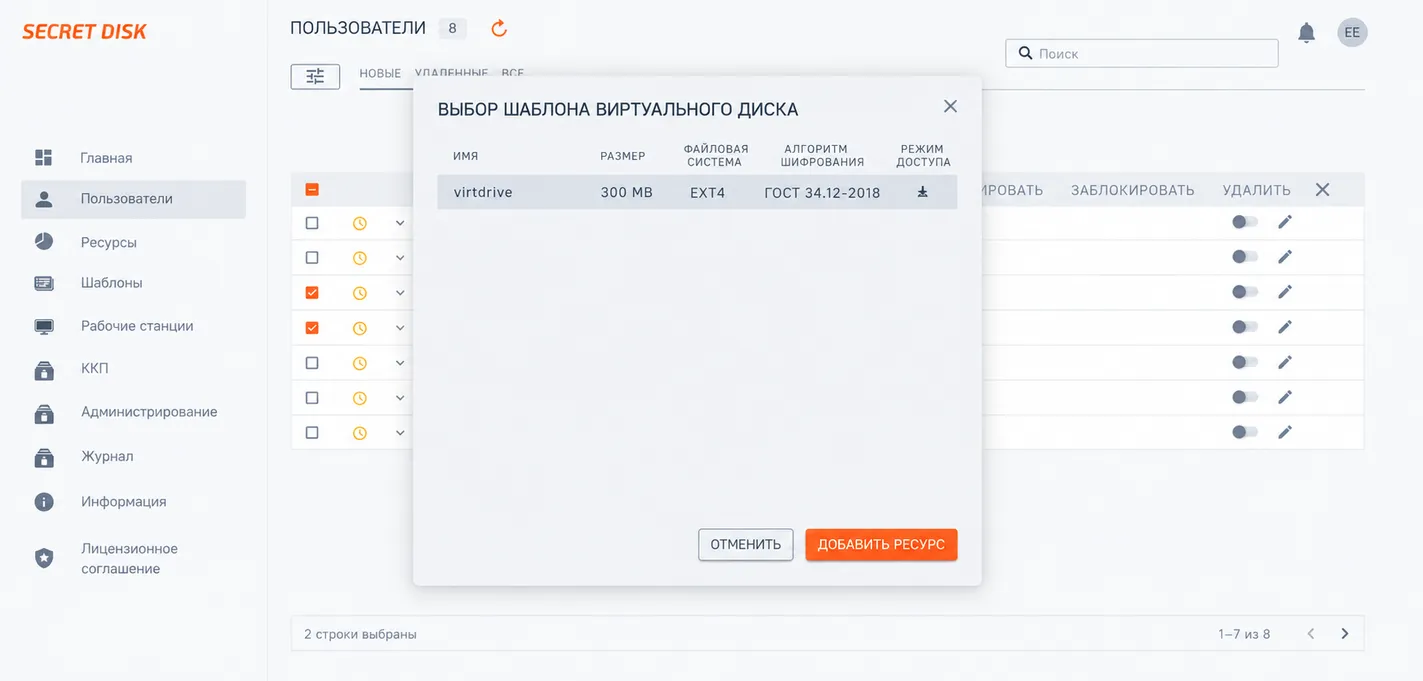Open notifications via the bell icon
The height and width of the screenshot is (681, 1423).
(x=1306, y=33)
